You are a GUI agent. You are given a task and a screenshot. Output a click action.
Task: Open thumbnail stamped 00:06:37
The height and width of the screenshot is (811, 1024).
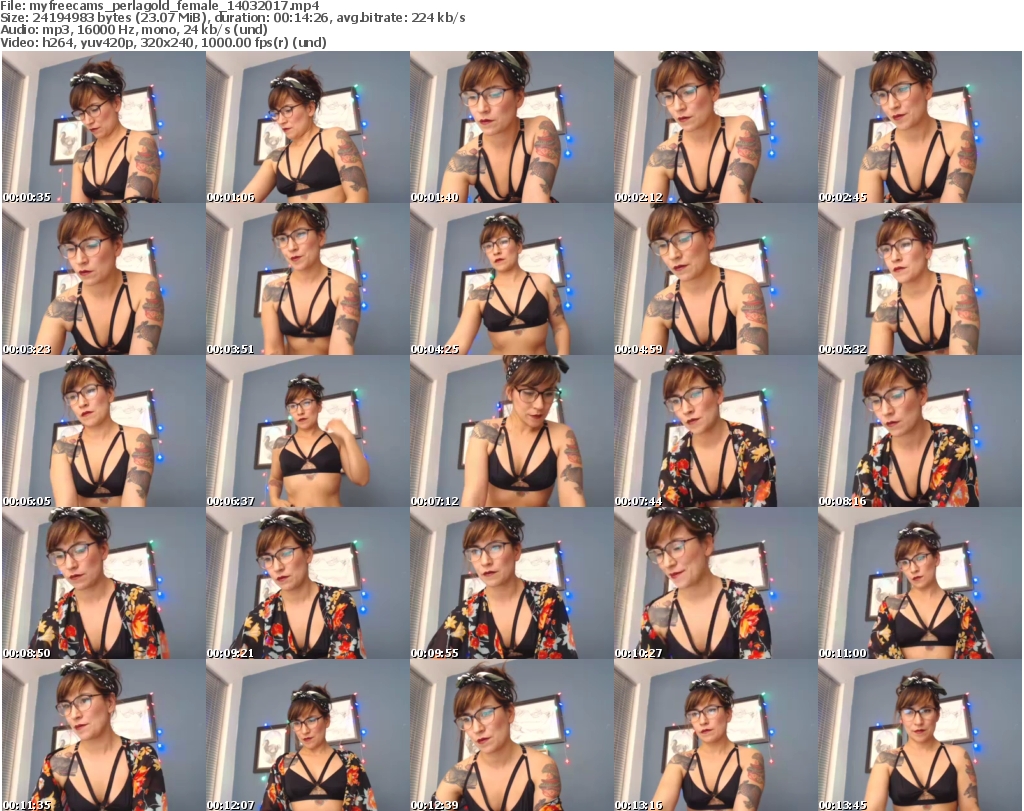point(308,431)
